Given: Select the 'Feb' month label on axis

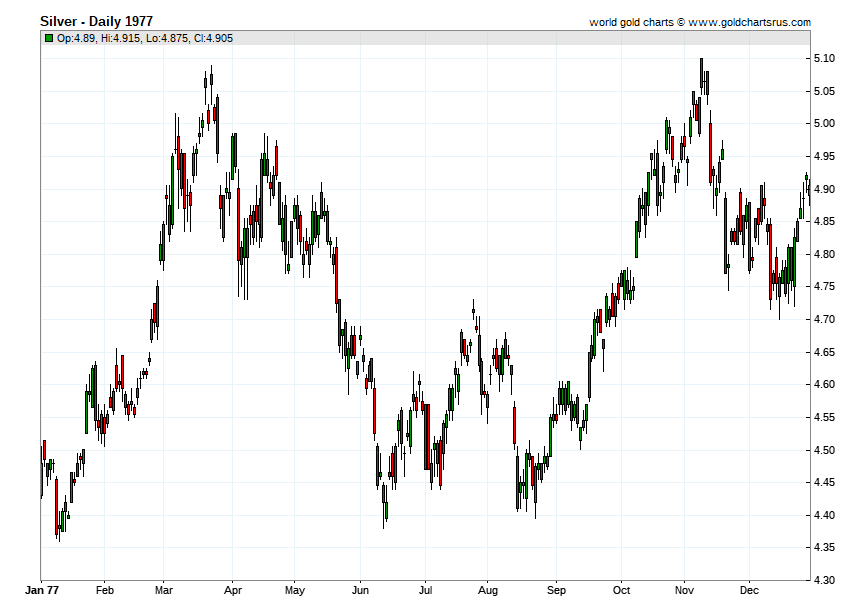Looking at the screenshot, I should (105, 590).
